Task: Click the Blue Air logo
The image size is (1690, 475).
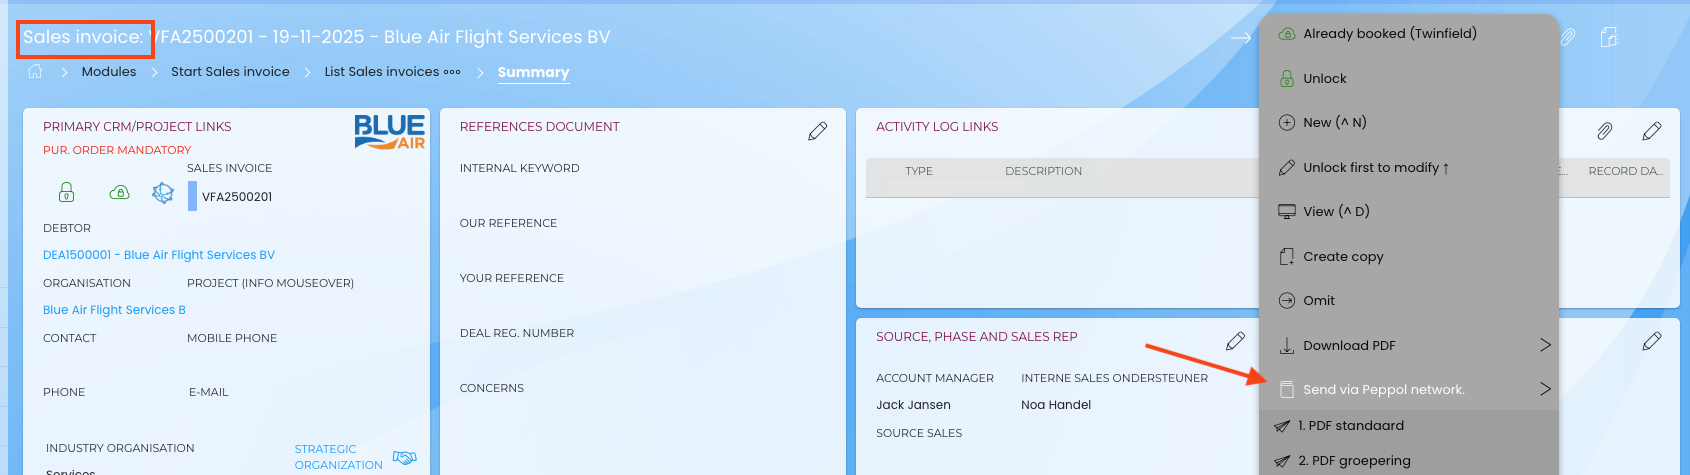Action: [x=390, y=132]
